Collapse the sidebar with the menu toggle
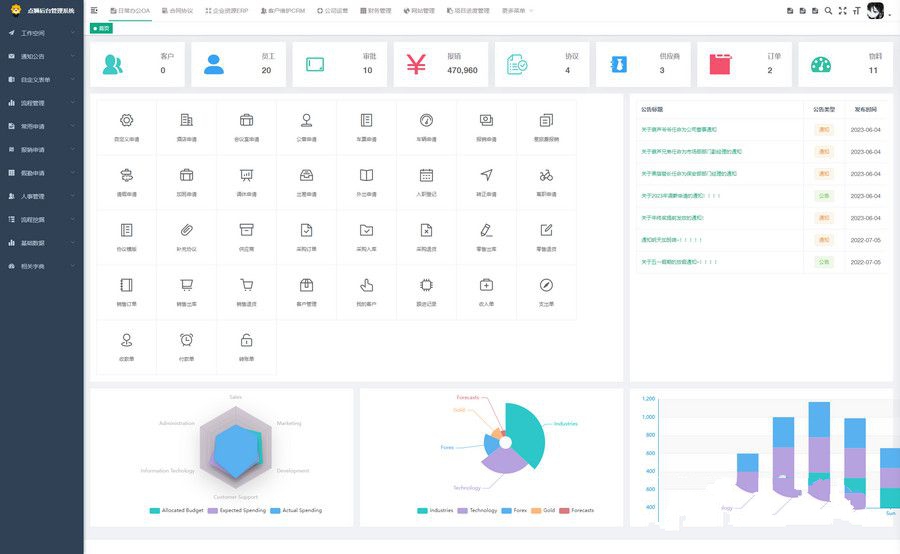 click(x=94, y=11)
